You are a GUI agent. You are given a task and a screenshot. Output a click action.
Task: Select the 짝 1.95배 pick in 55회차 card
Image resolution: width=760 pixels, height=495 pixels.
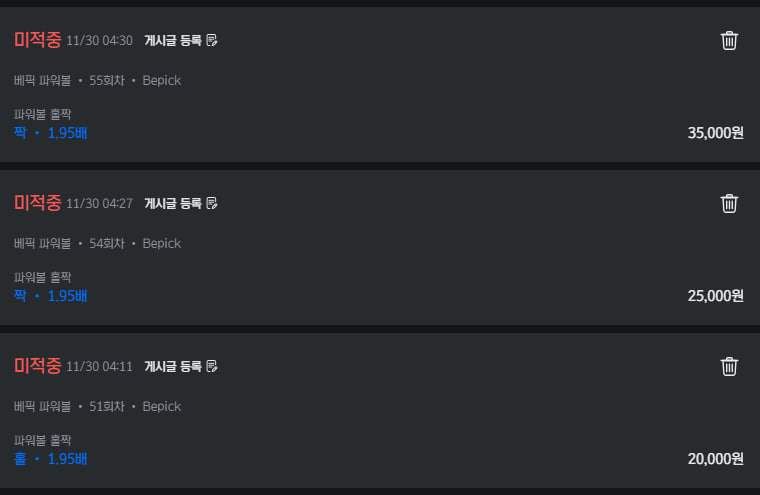point(51,132)
